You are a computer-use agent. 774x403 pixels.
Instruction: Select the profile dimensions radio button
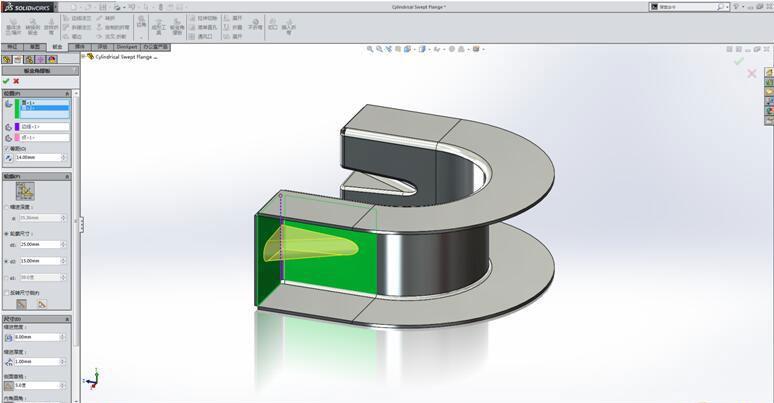click(x=6, y=234)
